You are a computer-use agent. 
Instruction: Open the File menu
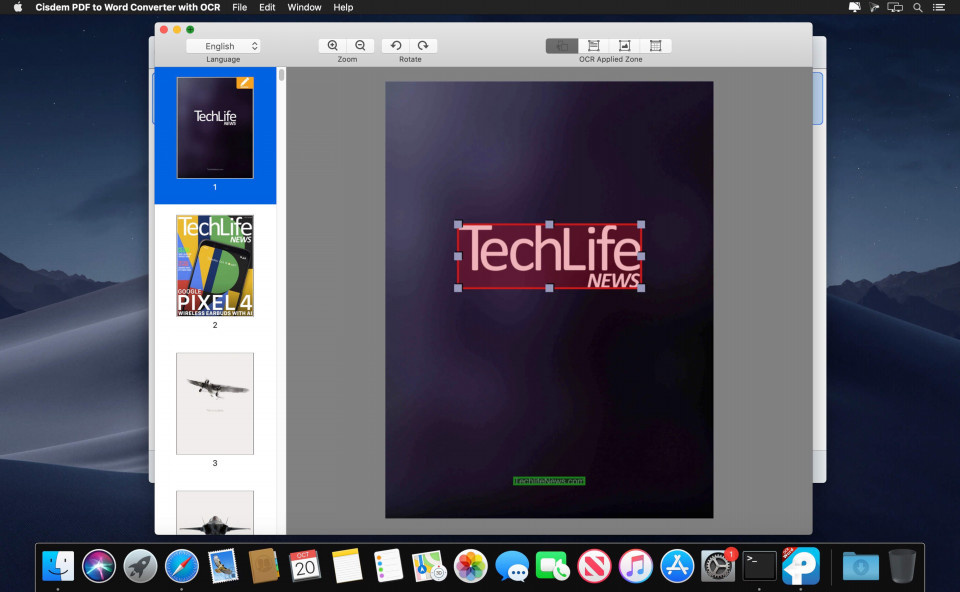239,7
